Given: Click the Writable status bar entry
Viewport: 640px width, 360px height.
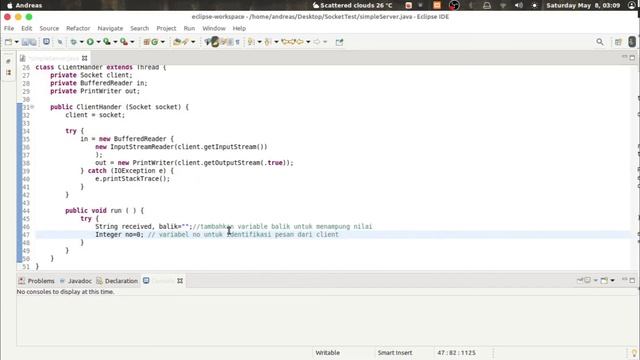Looking at the screenshot, I should 328,353.
